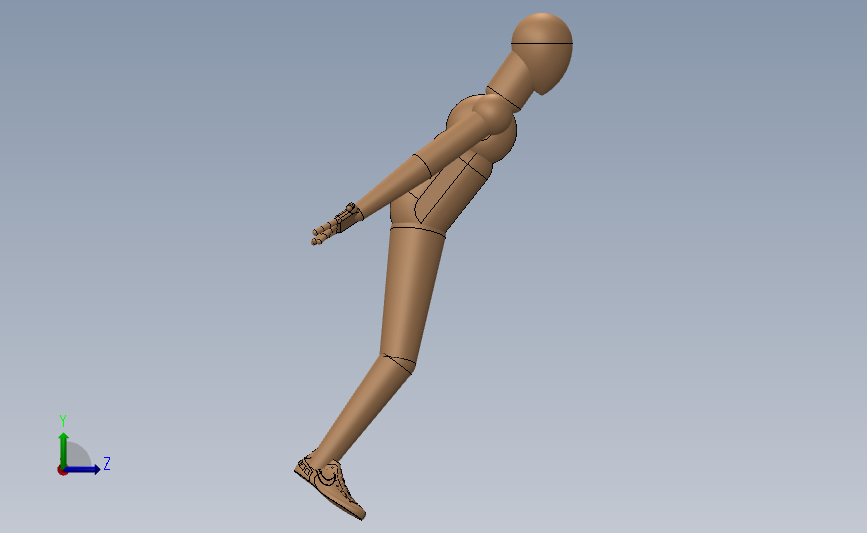Image resolution: width=867 pixels, height=533 pixels.
Task: Select the mannequin's lower leg
Action: [x=363, y=410]
